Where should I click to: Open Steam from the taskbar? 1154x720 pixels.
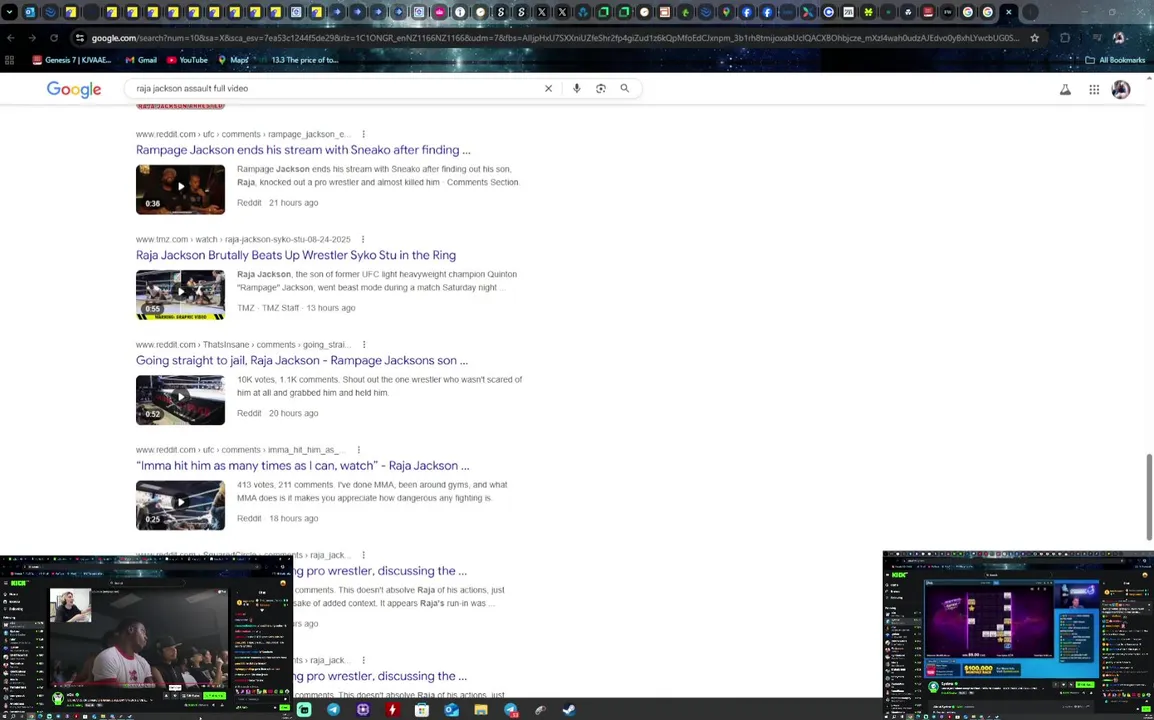(569, 710)
